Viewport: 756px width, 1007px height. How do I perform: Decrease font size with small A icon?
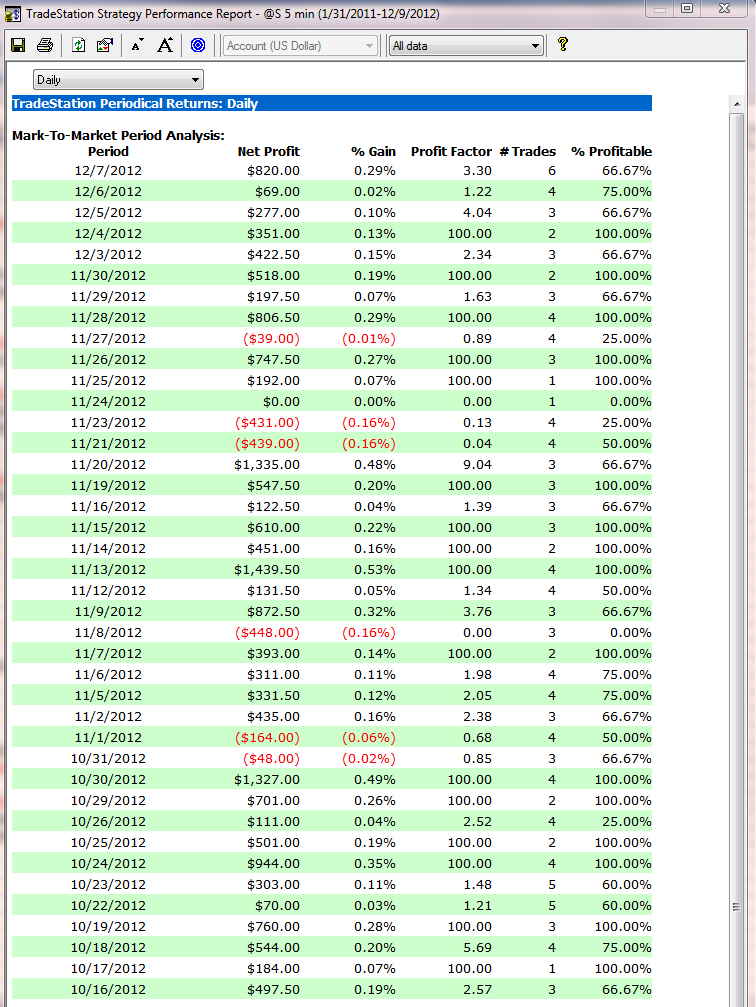(x=137, y=45)
